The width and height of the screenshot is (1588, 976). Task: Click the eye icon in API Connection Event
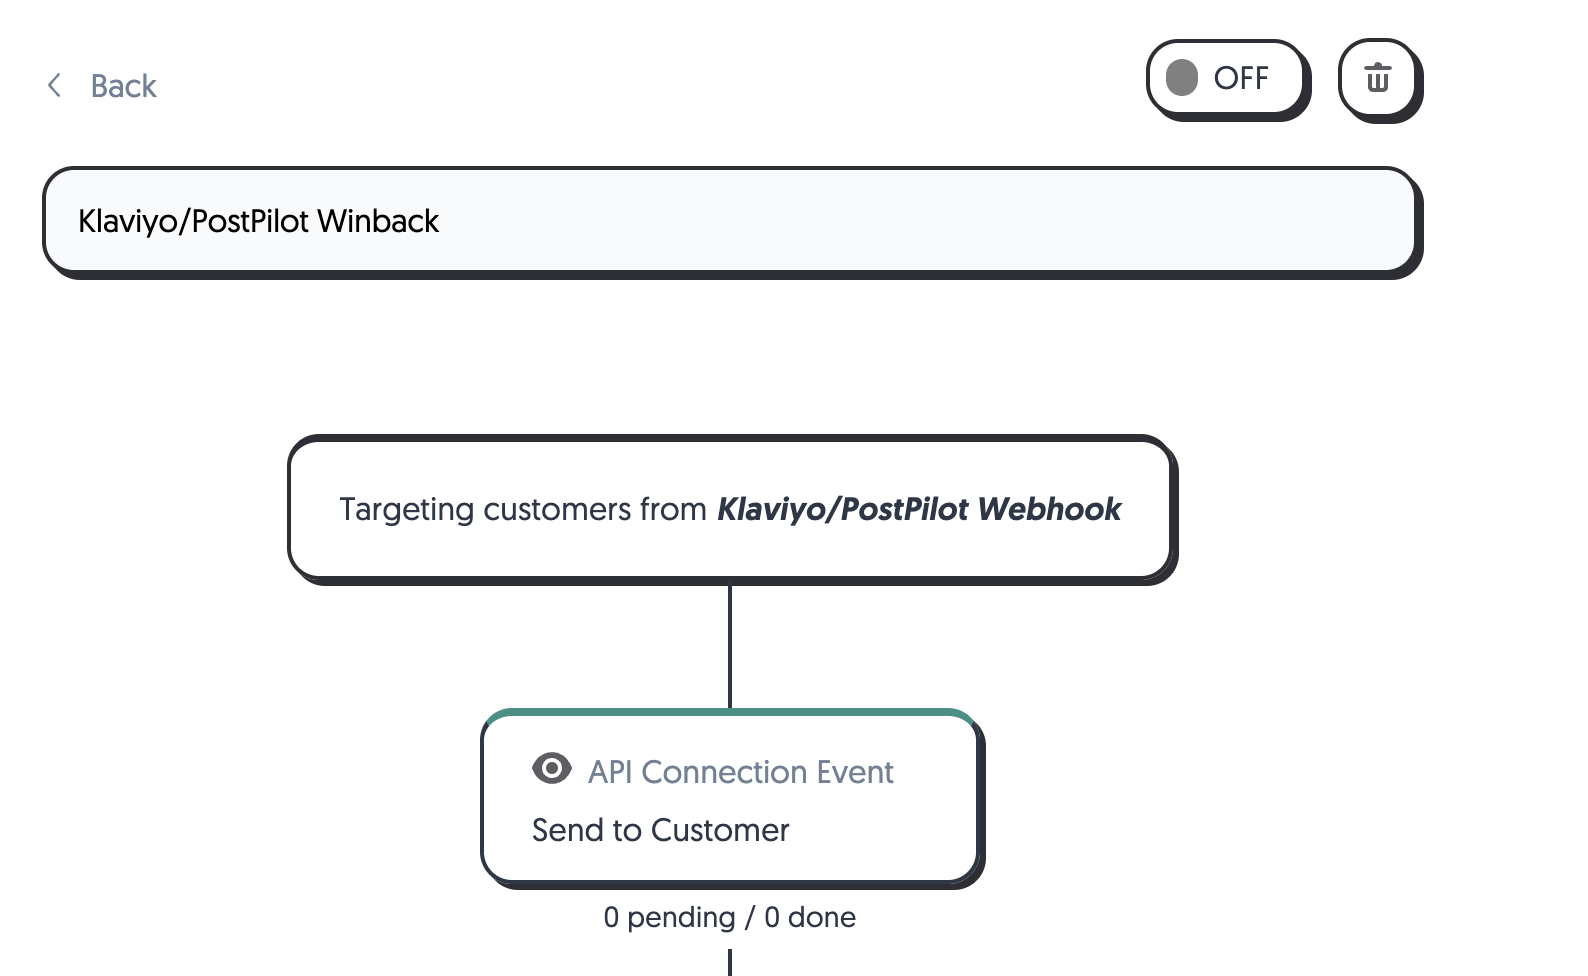[x=551, y=769]
